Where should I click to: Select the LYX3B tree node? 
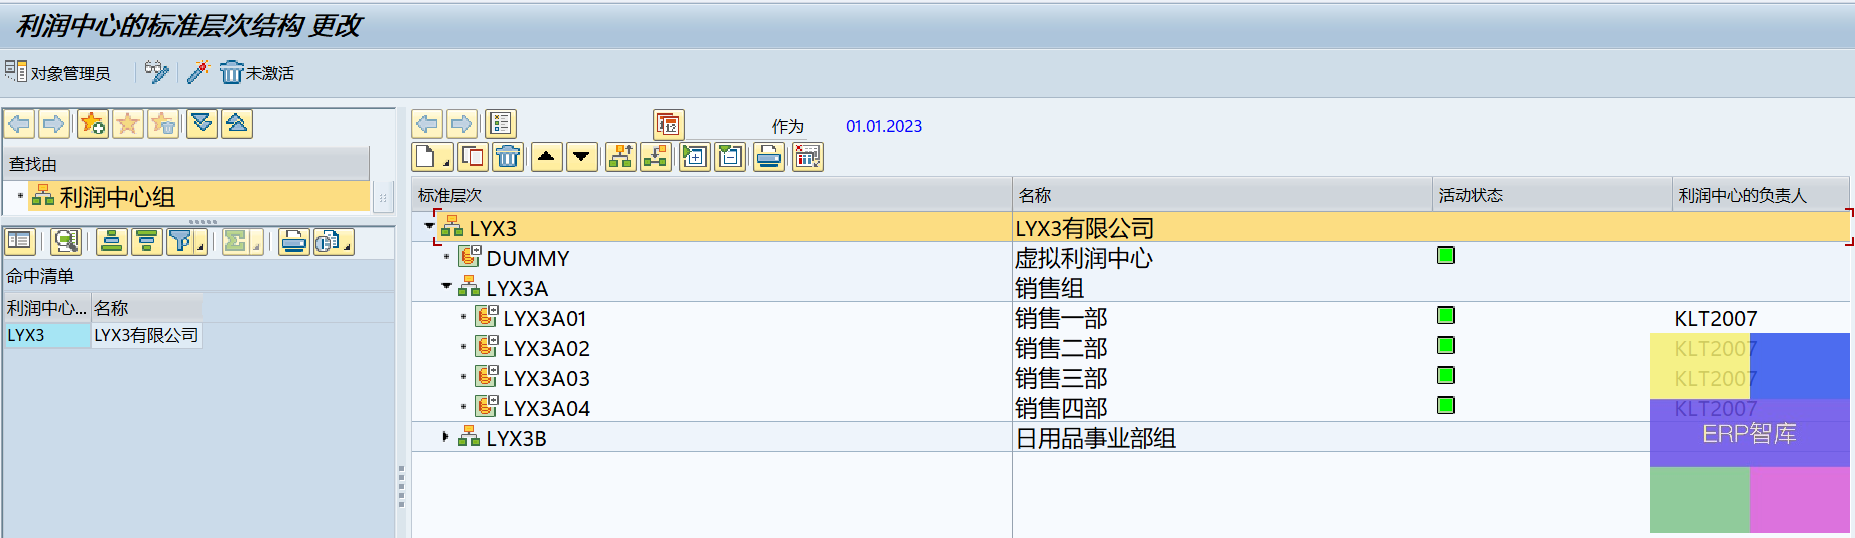(516, 438)
